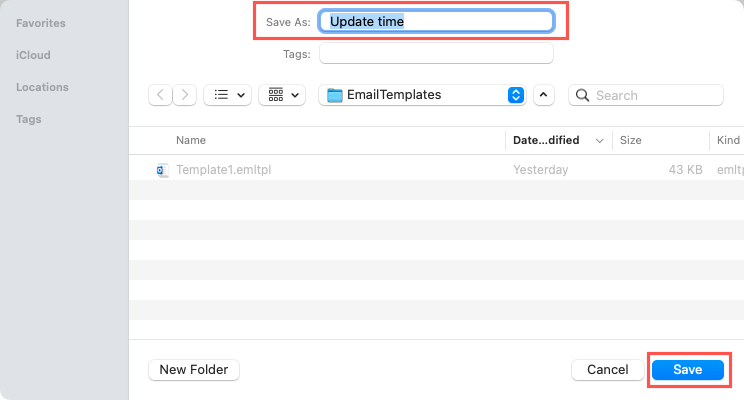Click the Save button

688,370
